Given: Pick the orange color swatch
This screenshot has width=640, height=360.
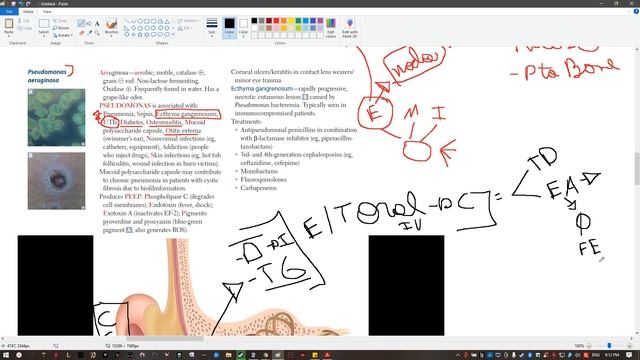Looking at the screenshot, I should [284, 21].
